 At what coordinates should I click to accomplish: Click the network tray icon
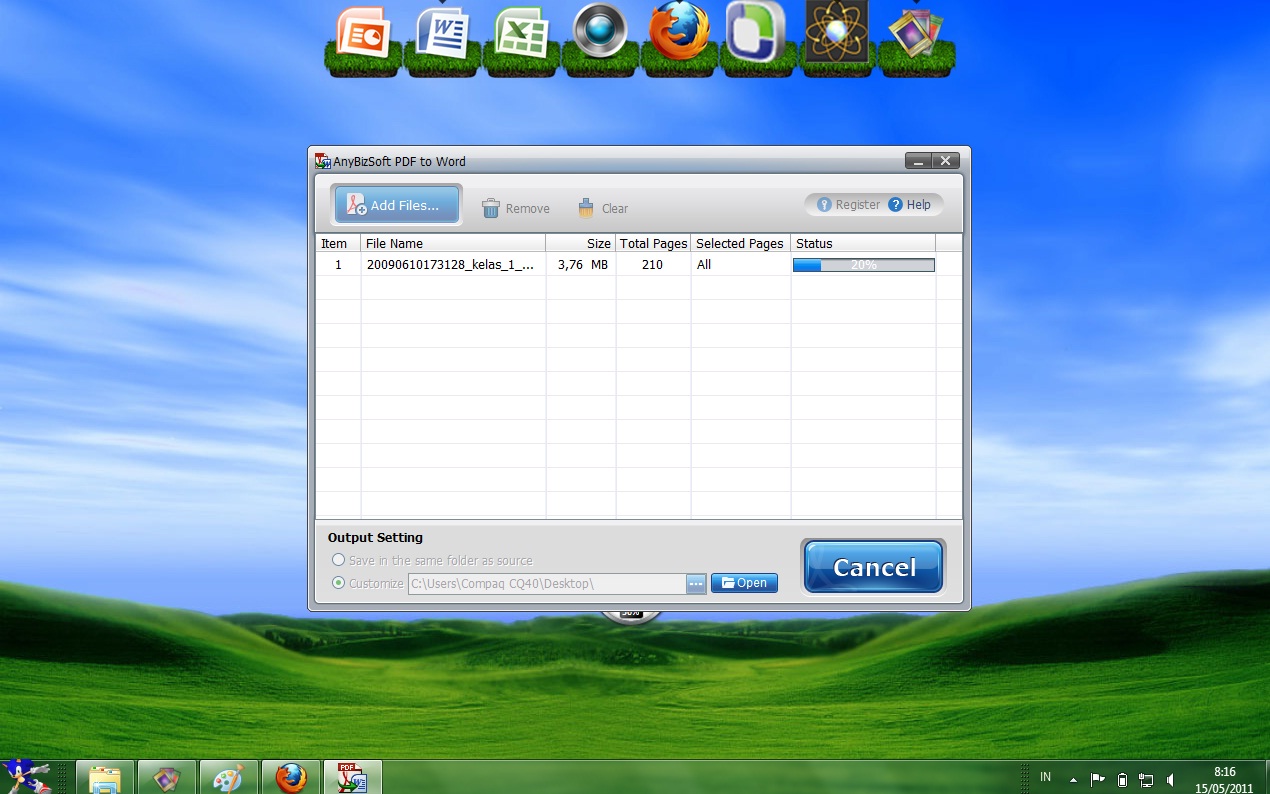click(x=1146, y=779)
